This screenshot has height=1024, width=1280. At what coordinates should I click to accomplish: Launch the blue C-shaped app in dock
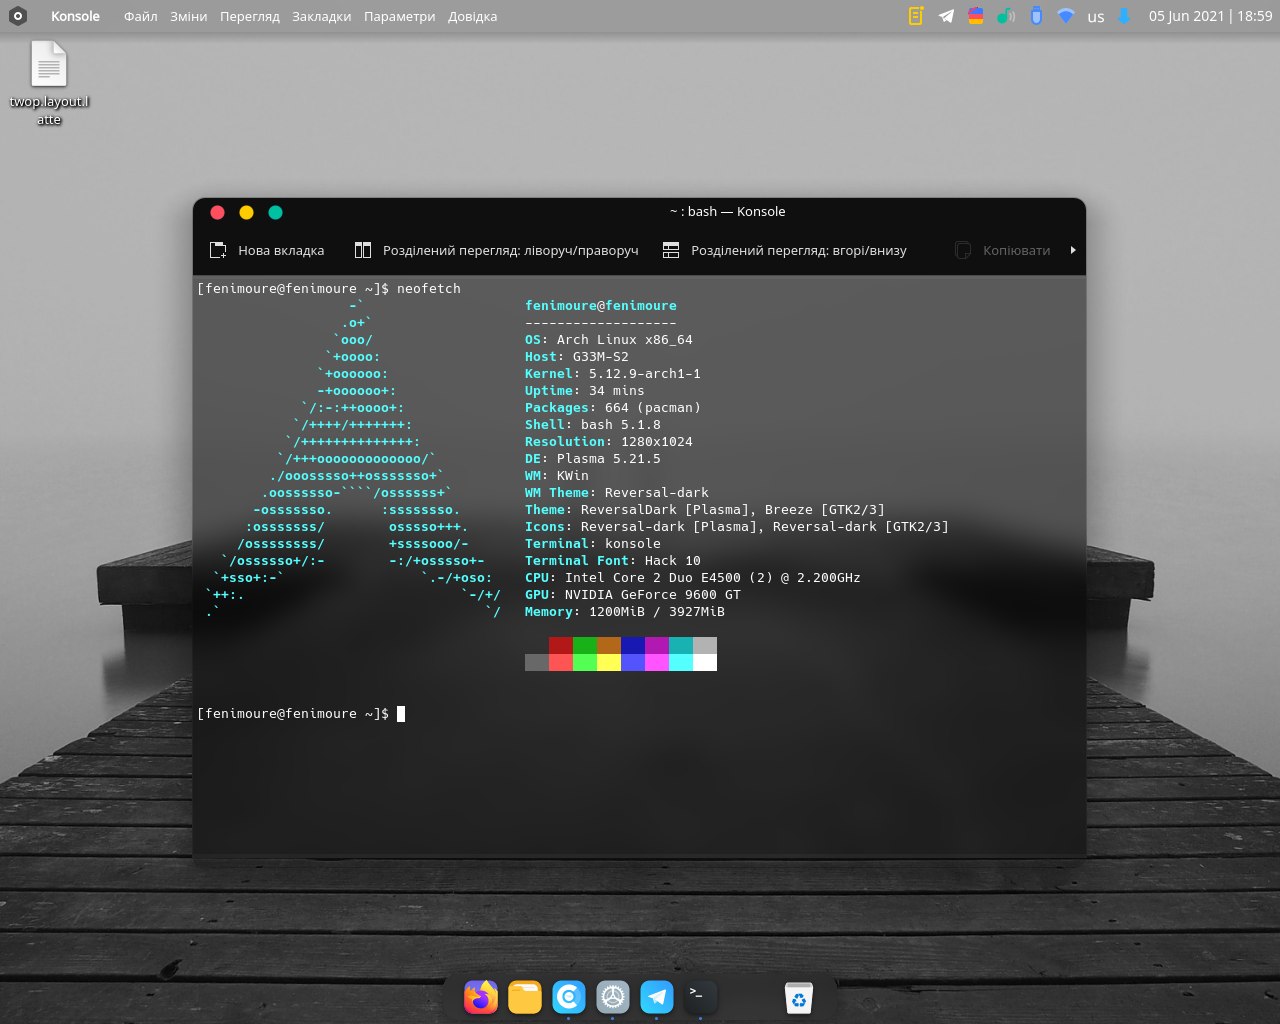click(x=569, y=996)
